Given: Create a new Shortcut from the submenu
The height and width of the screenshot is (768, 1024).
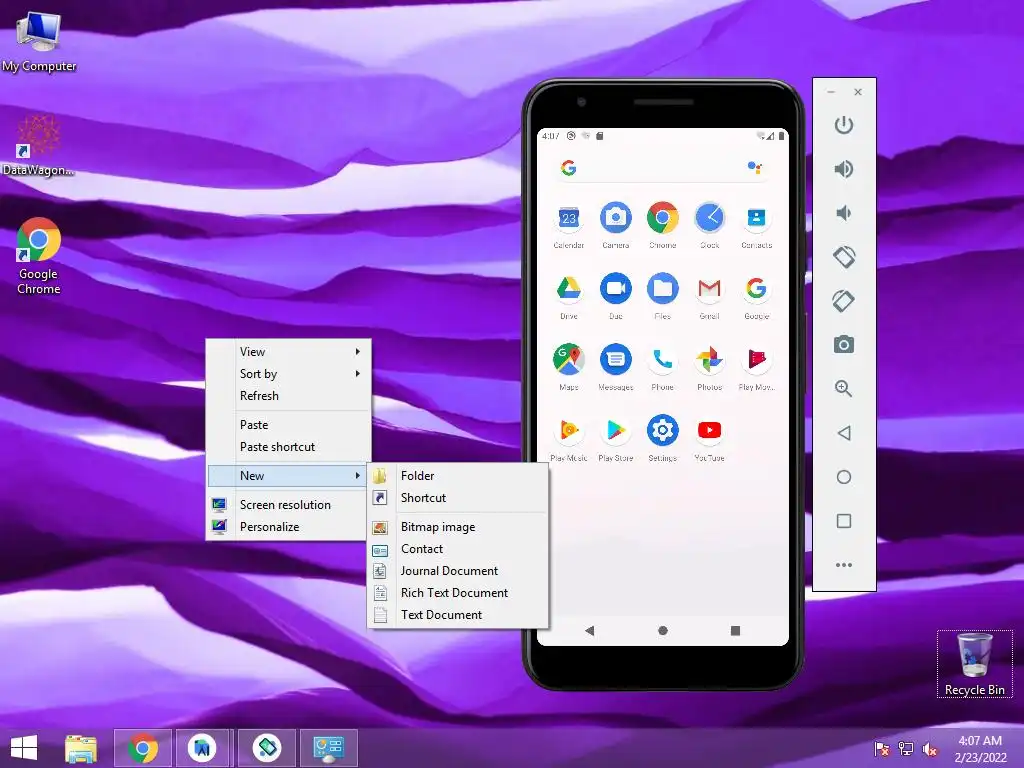Looking at the screenshot, I should 458,498.
